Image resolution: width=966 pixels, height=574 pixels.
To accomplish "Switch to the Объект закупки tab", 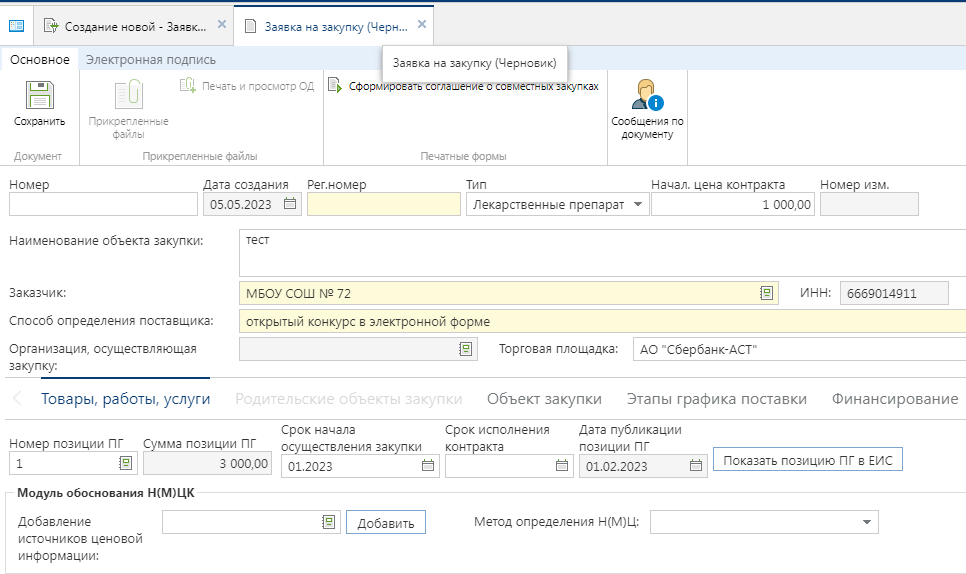I will tap(545, 399).
